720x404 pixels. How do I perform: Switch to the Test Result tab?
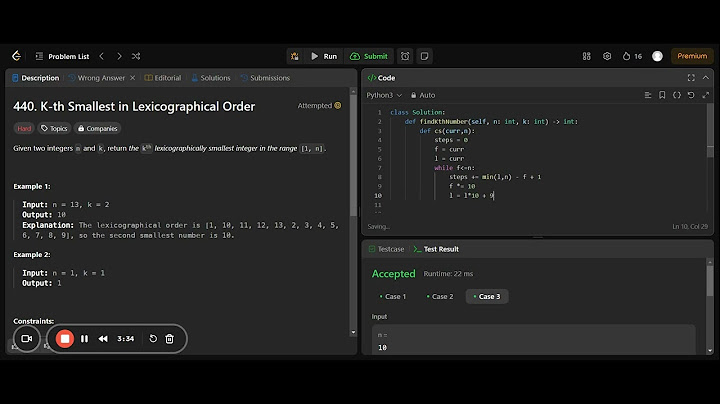coord(436,249)
